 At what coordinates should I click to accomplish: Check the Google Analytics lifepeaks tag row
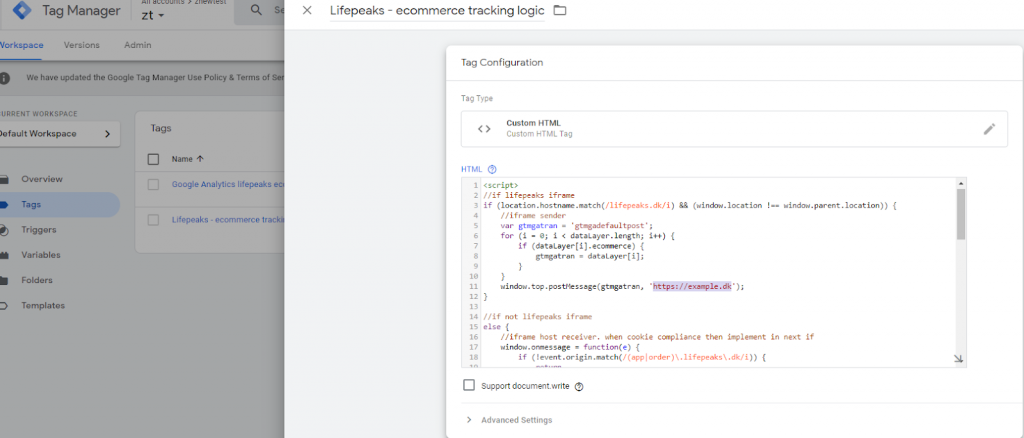153,184
